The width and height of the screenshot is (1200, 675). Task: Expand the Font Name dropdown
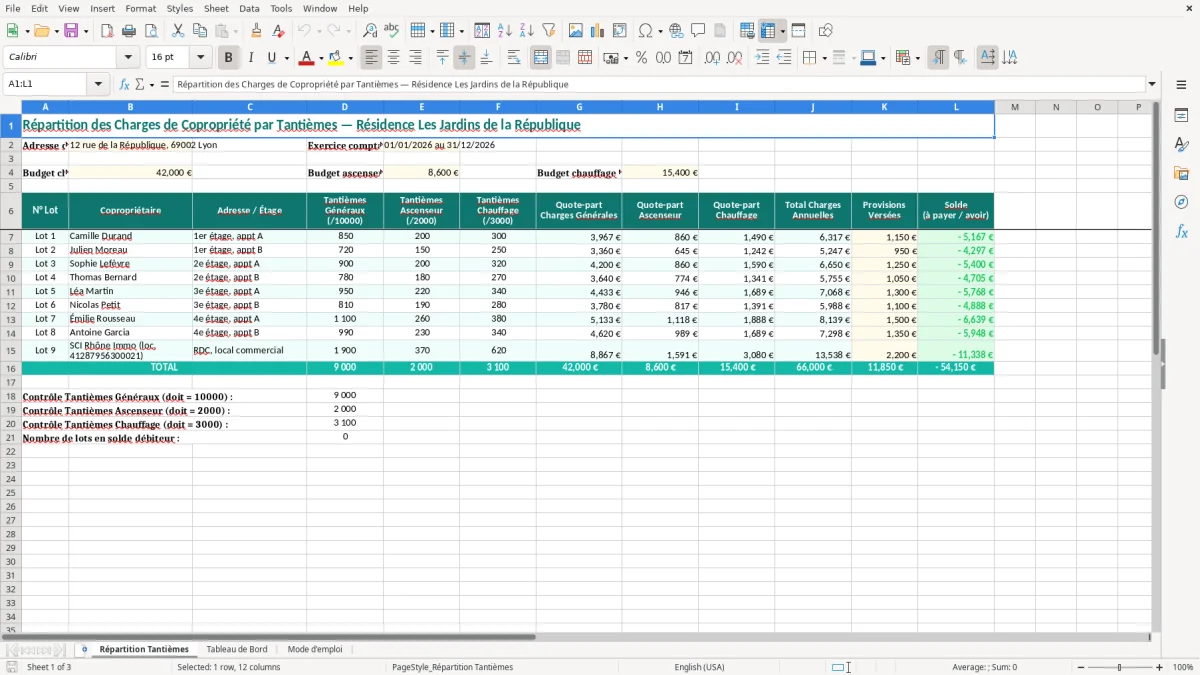tap(128, 58)
